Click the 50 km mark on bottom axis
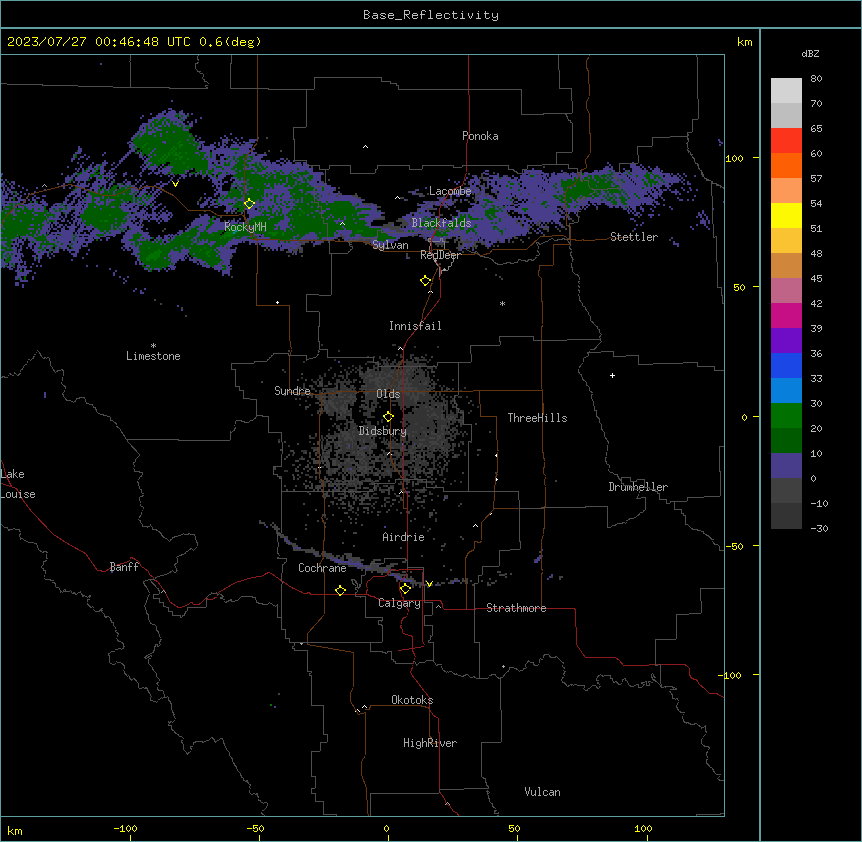The width and height of the screenshot is (862, 842). (x=514, y=829)
